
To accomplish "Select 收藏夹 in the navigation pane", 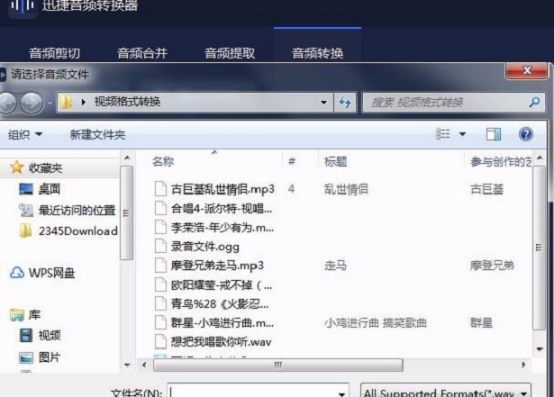I will coord(45,168).
